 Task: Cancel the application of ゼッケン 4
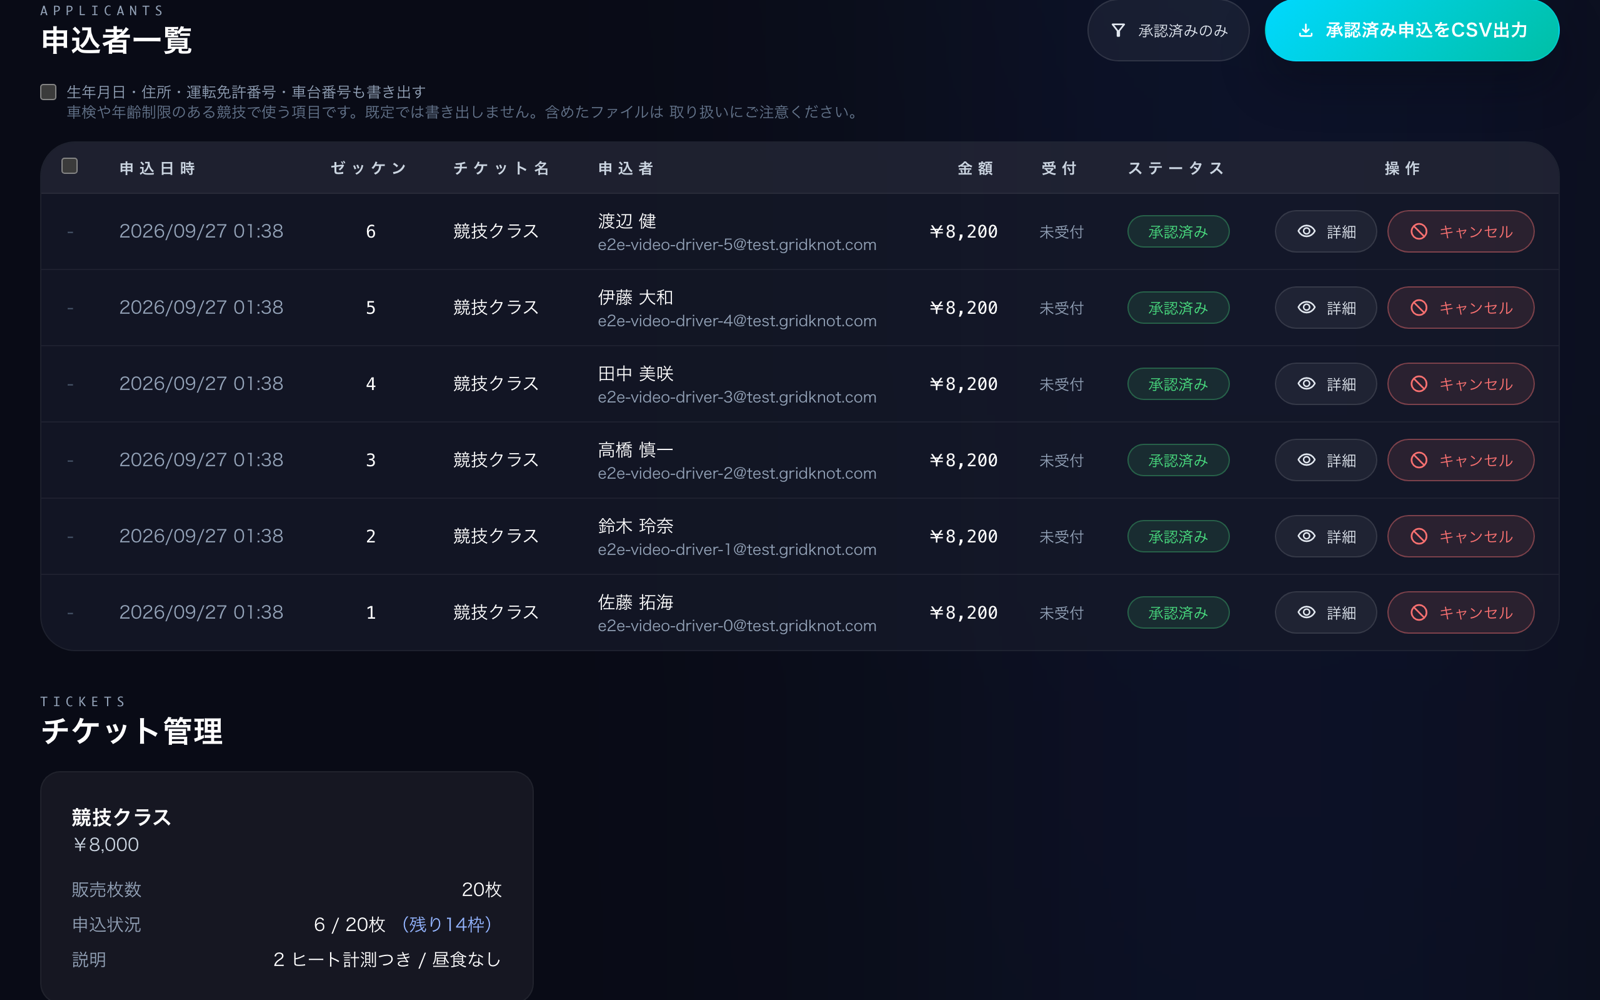[x=1461, y=384]
